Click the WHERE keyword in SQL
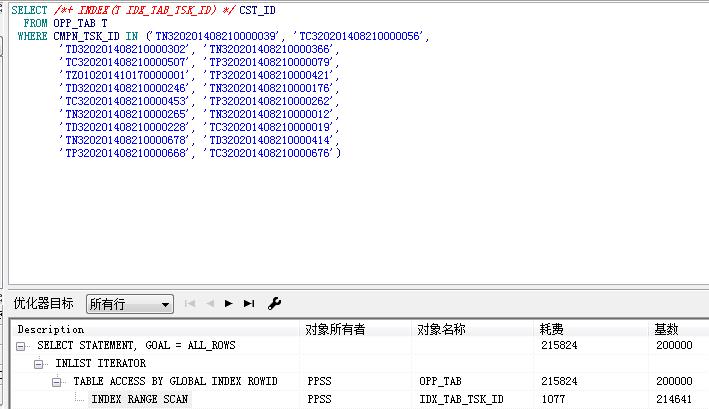Image resolution: width=709 pixels, height=409 pixels. click(x=32, y=36)
